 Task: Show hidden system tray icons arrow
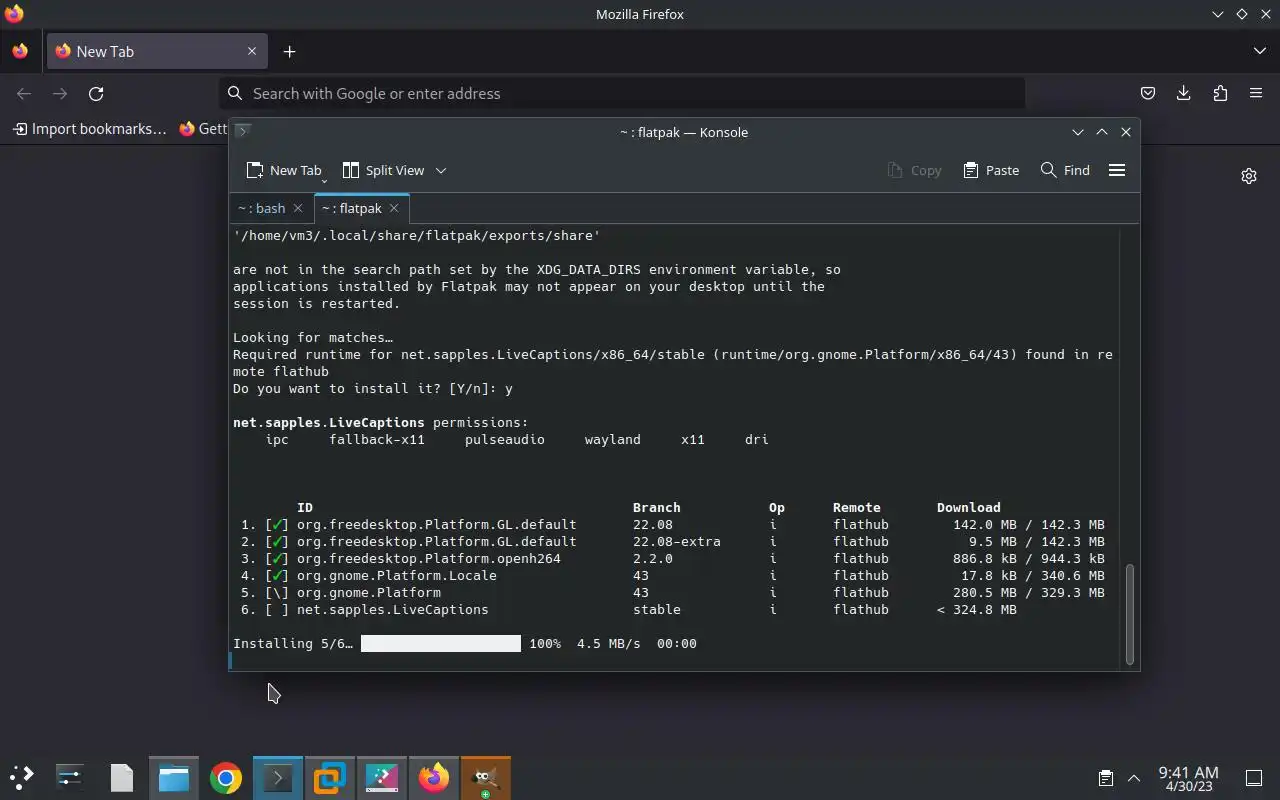pos(1134,778)
